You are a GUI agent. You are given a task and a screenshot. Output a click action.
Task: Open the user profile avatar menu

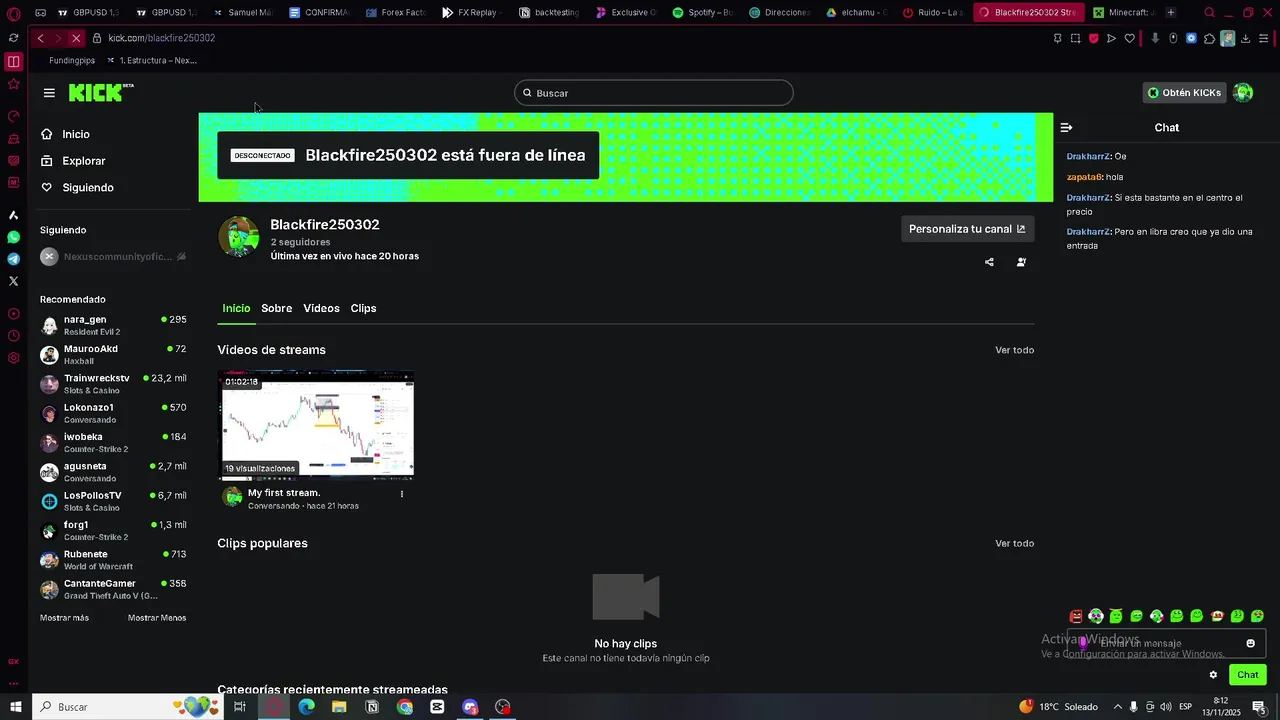tap(1243, 93)
